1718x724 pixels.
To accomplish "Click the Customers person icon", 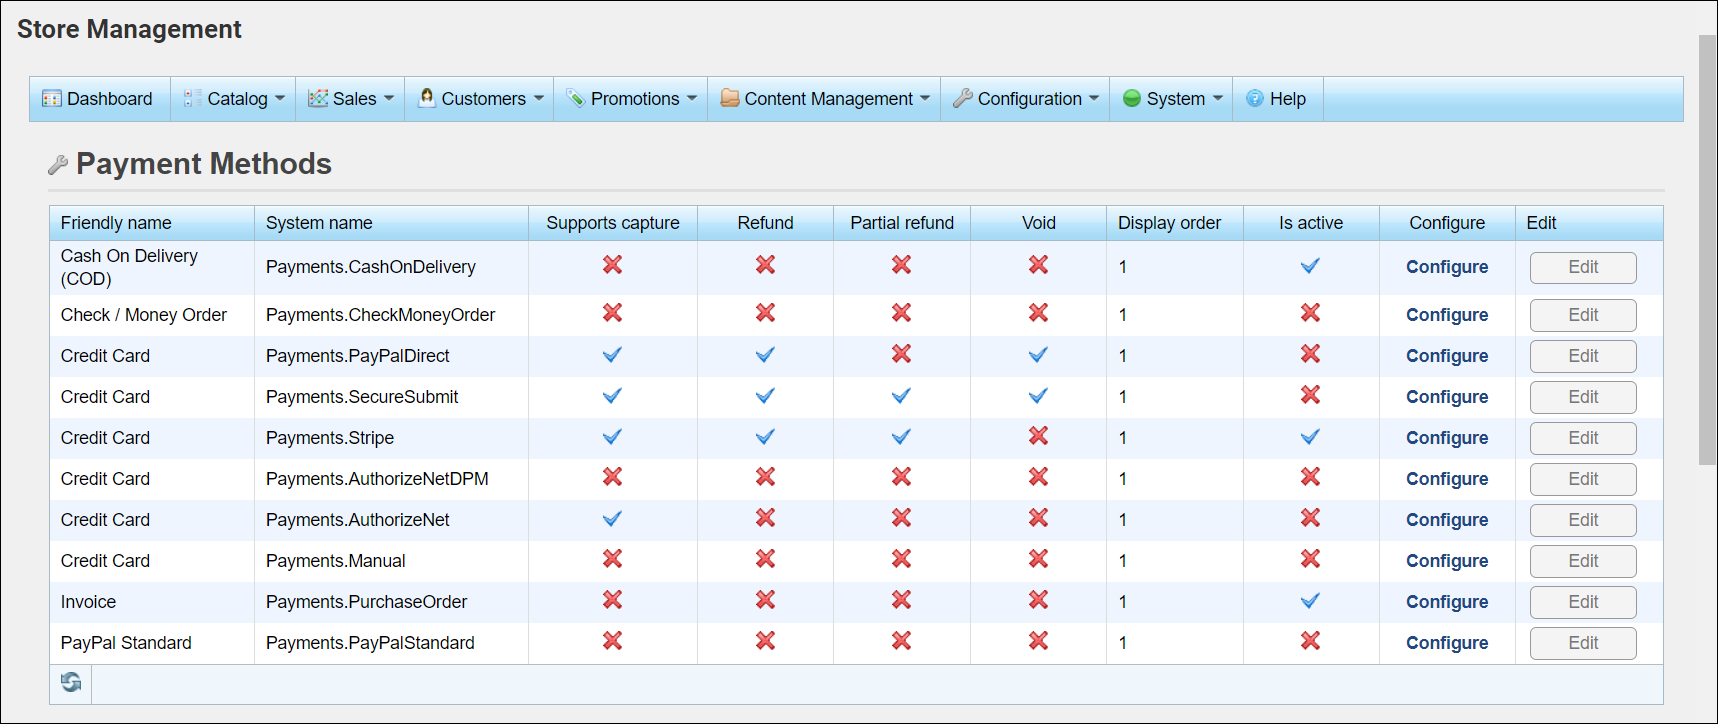I will (x=427, y=98).
